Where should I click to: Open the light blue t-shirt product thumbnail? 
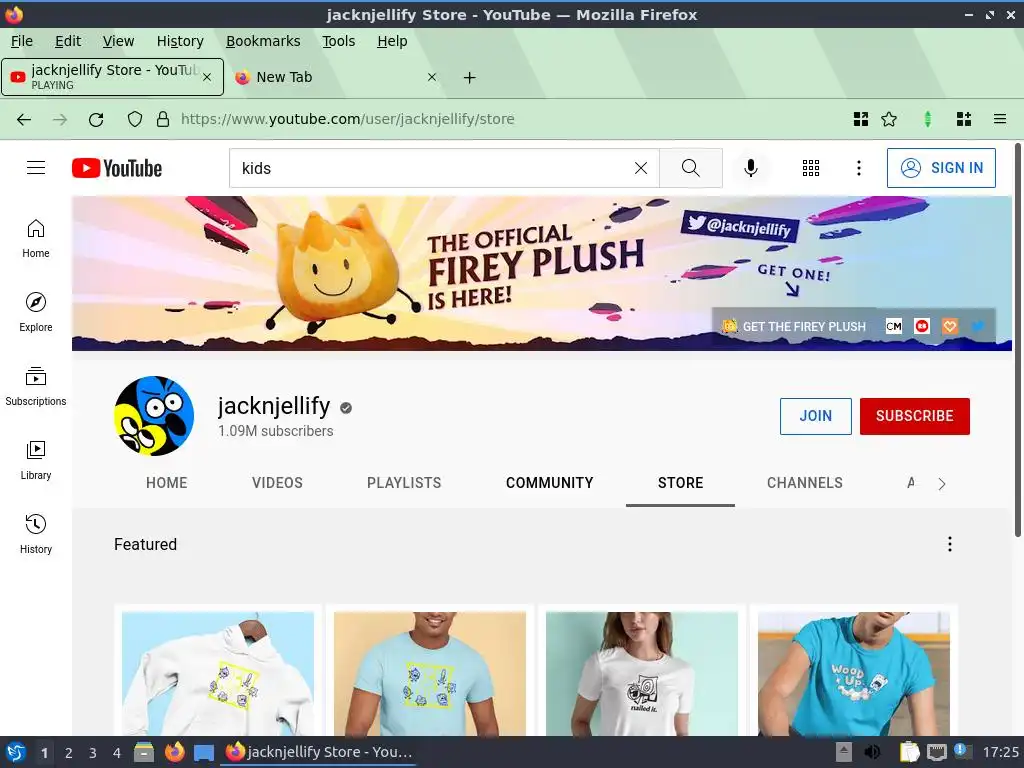click(x=430, y=673)
